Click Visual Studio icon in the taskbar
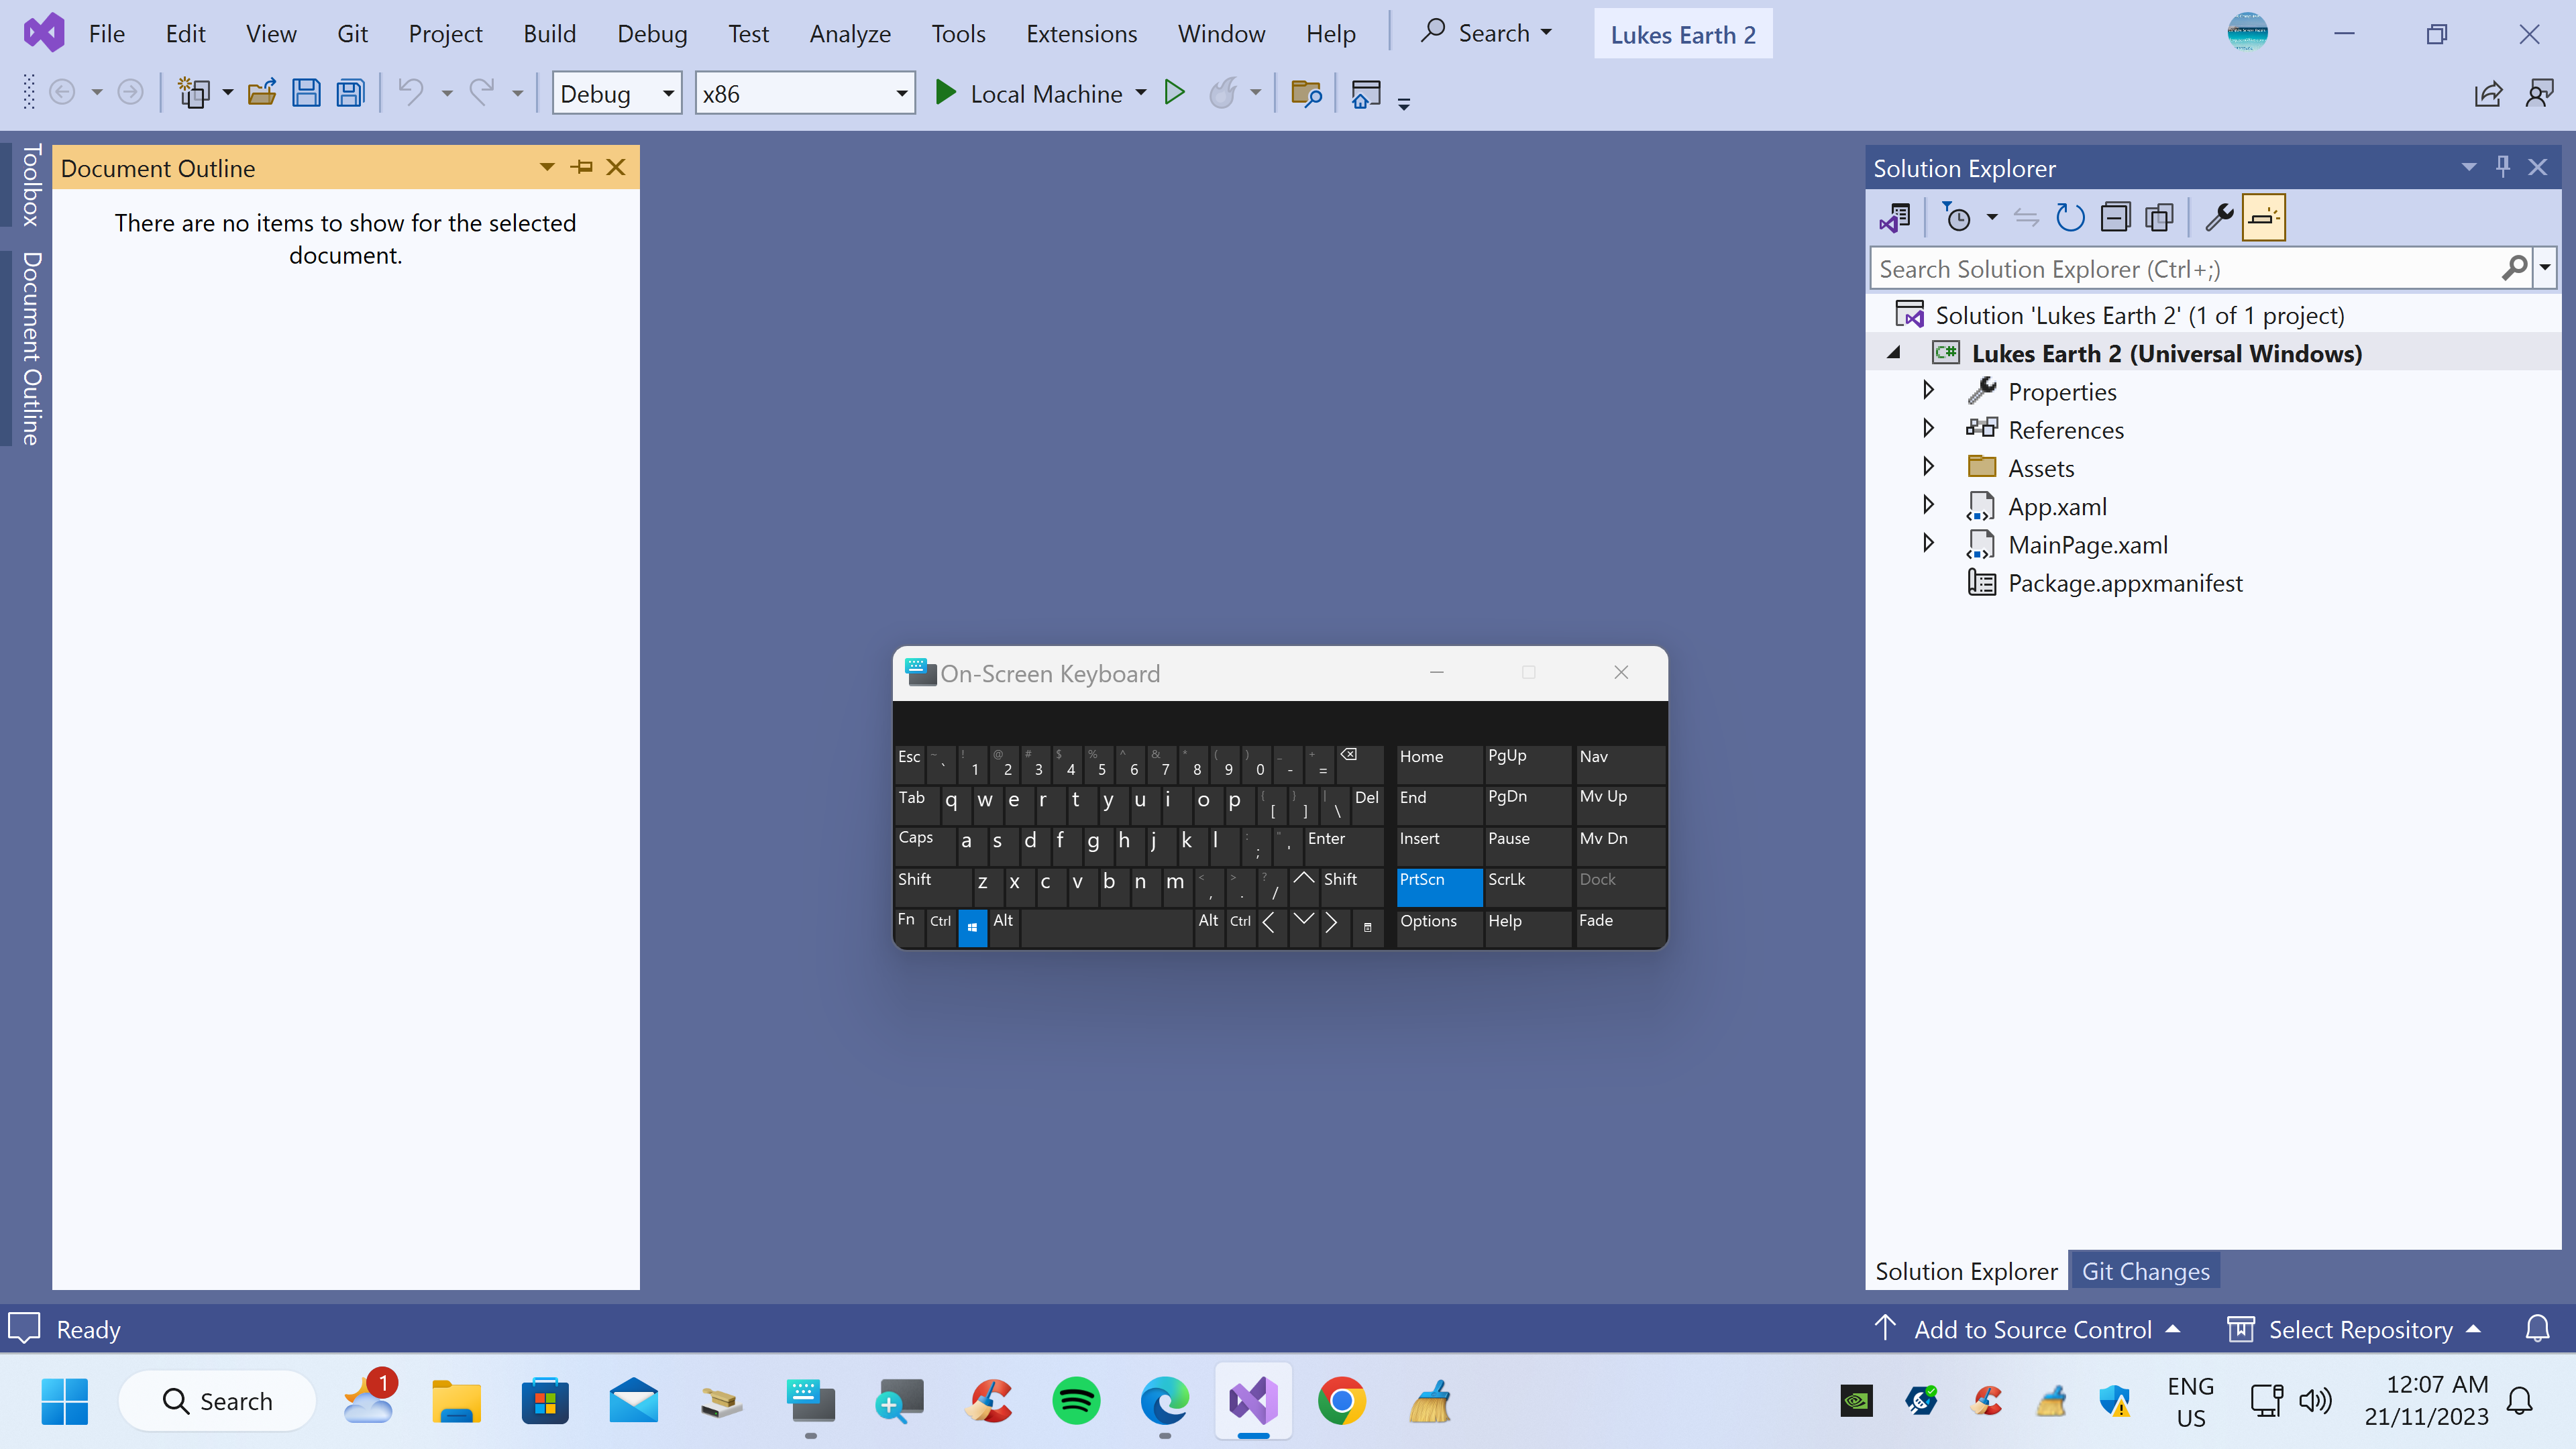 pyautogui.click(x=1252, y=1399)
